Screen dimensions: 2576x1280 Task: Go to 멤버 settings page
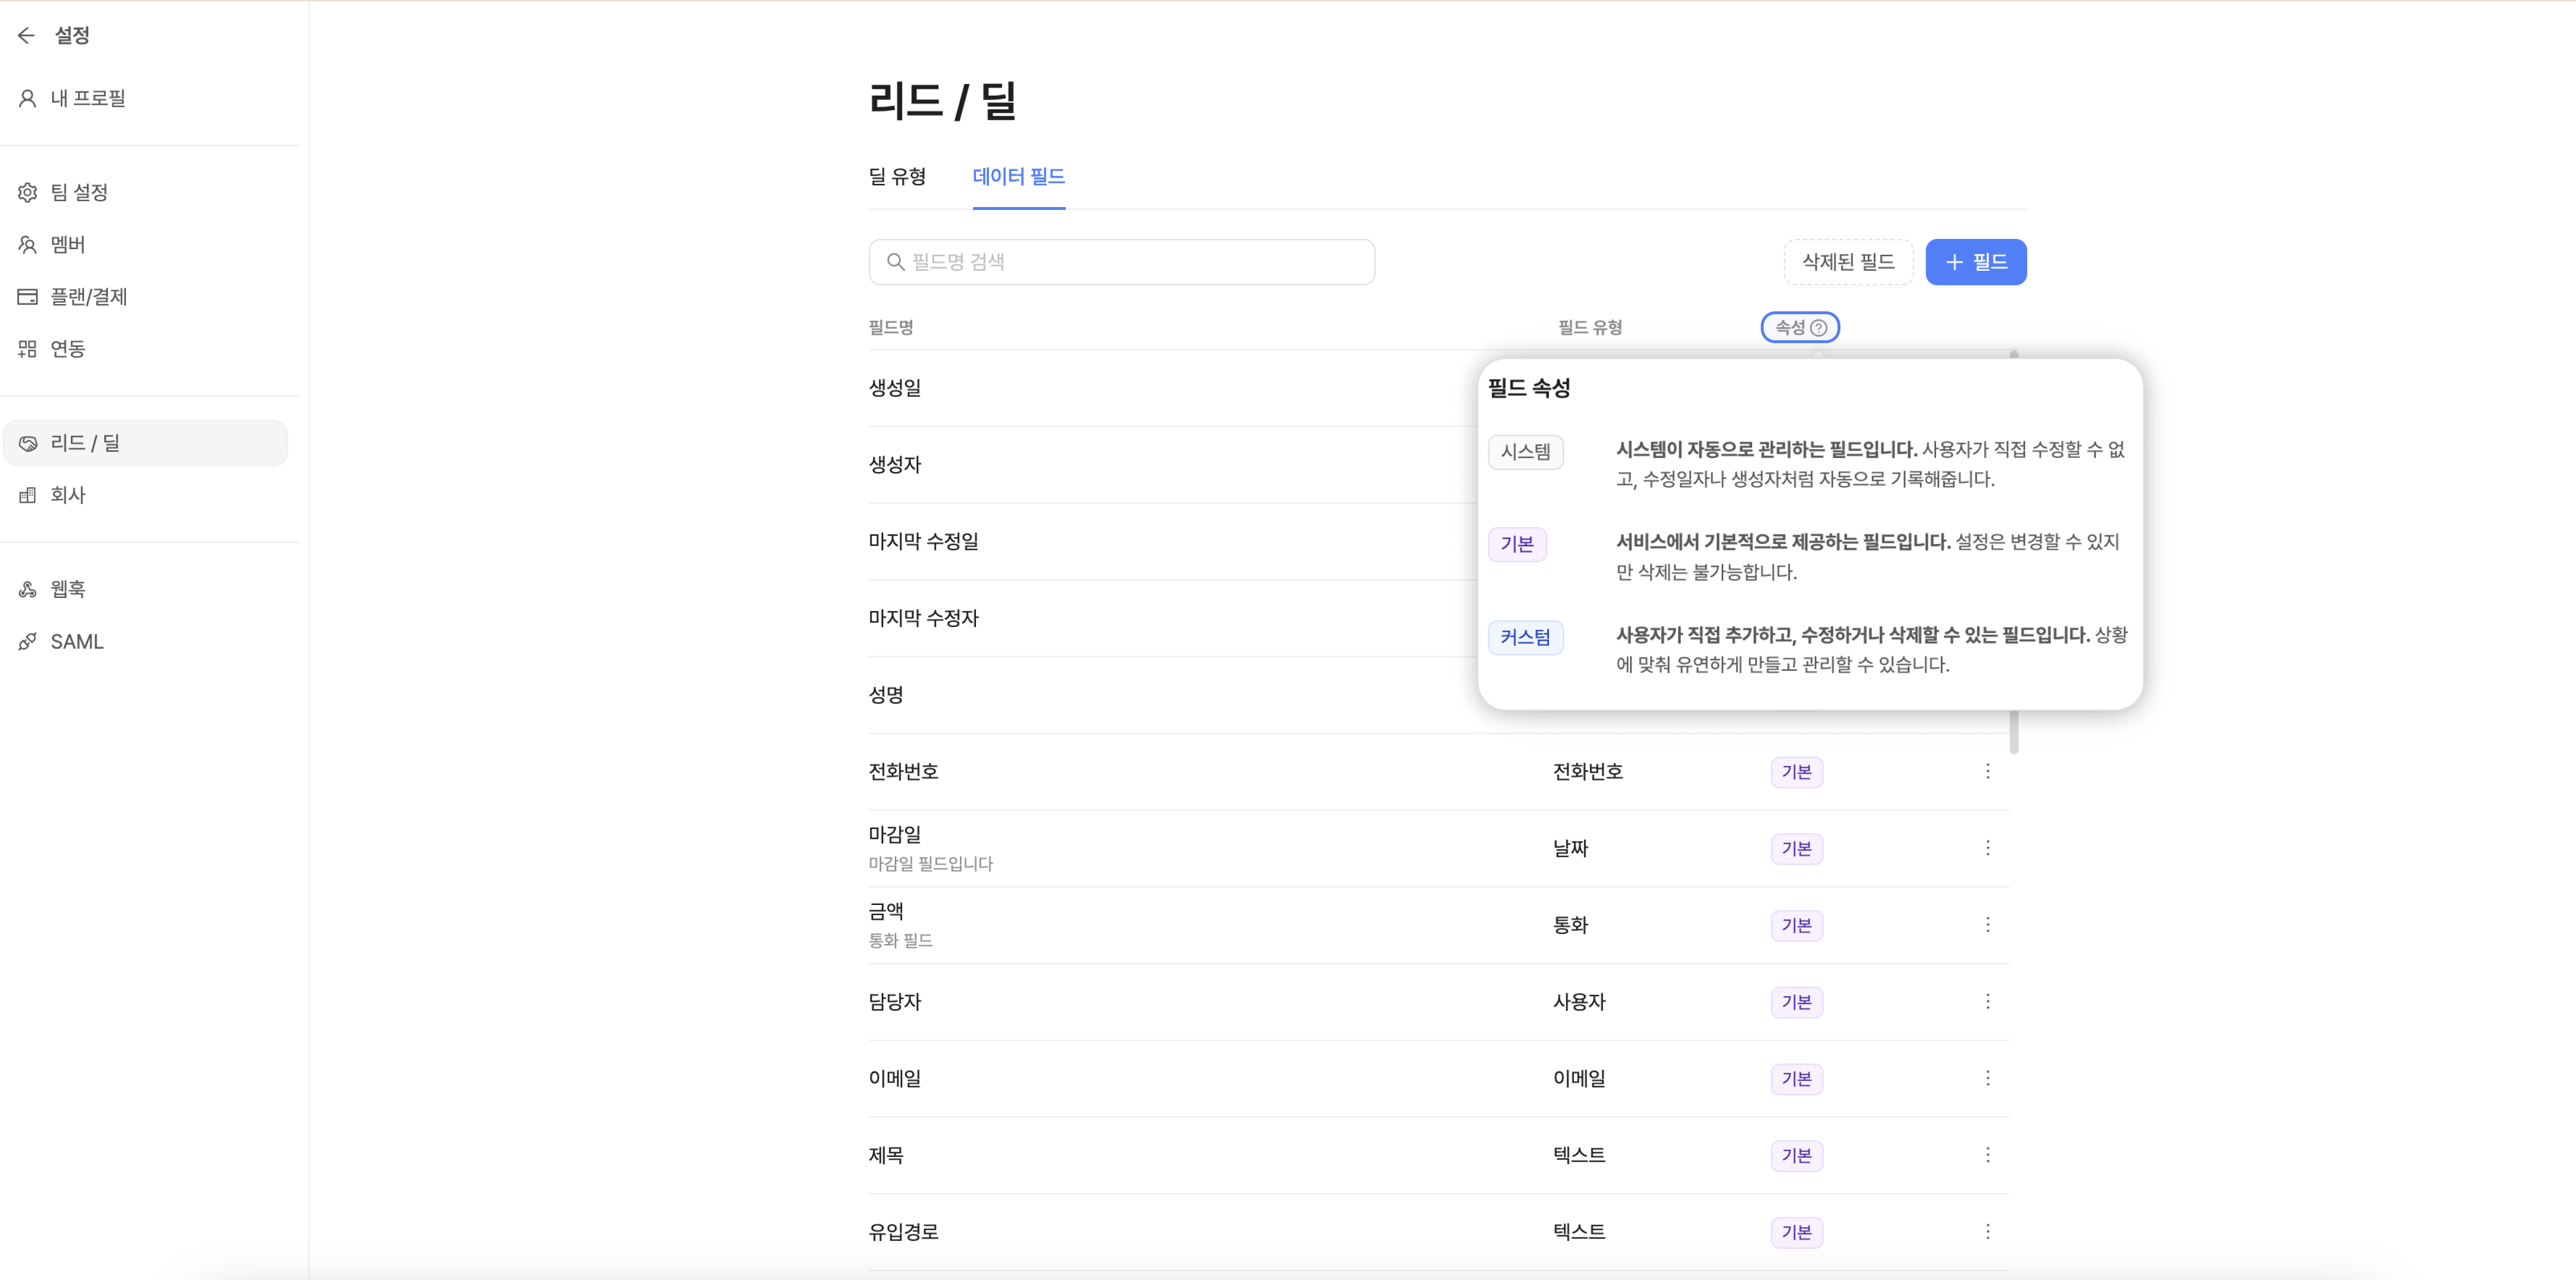pos(67,244)
